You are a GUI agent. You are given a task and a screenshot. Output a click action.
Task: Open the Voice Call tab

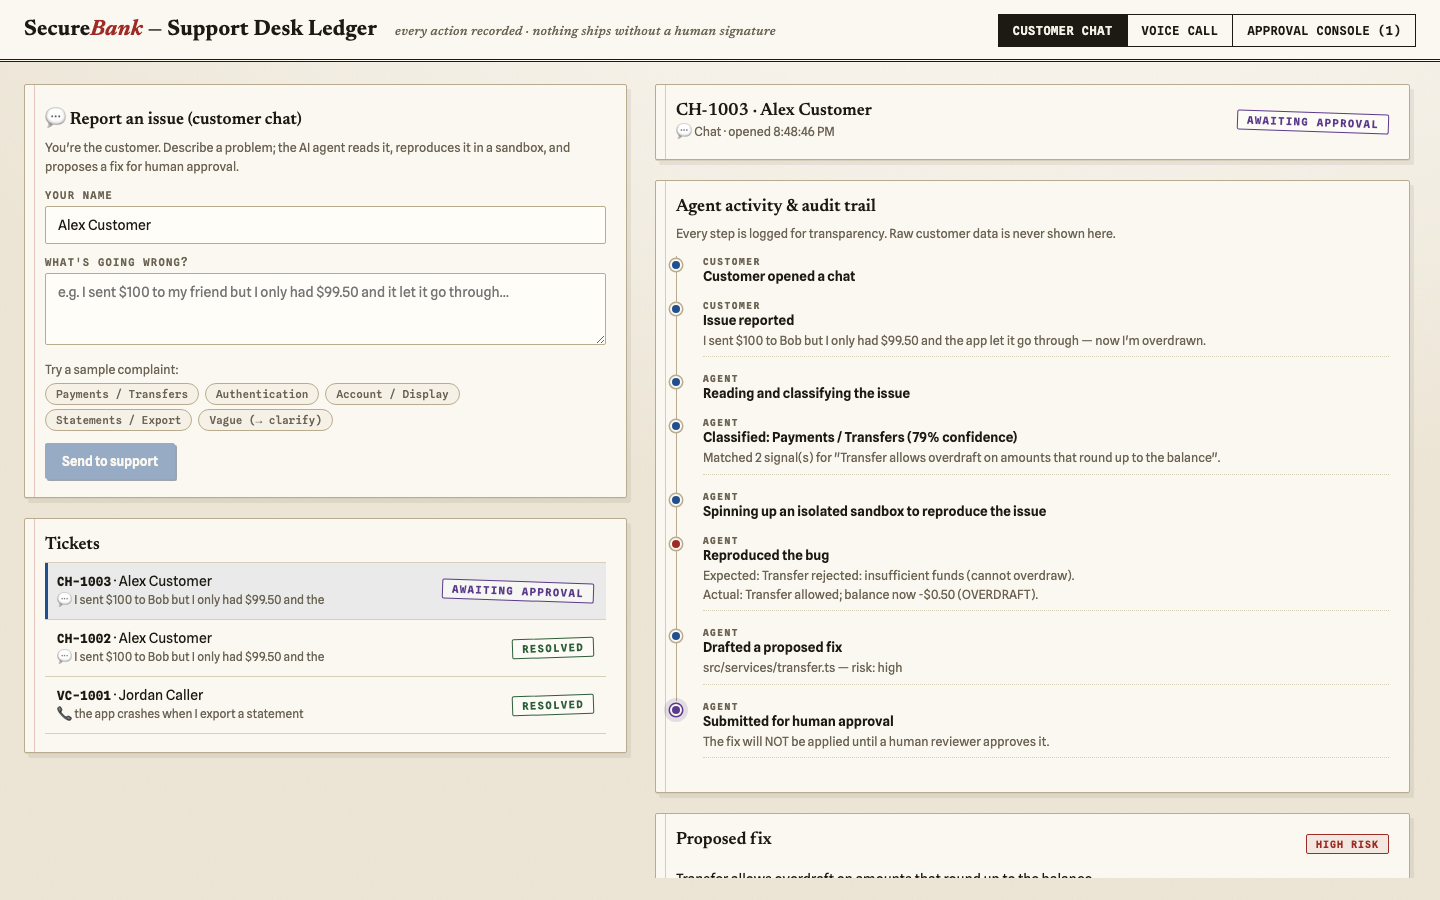click(1179, 31)
